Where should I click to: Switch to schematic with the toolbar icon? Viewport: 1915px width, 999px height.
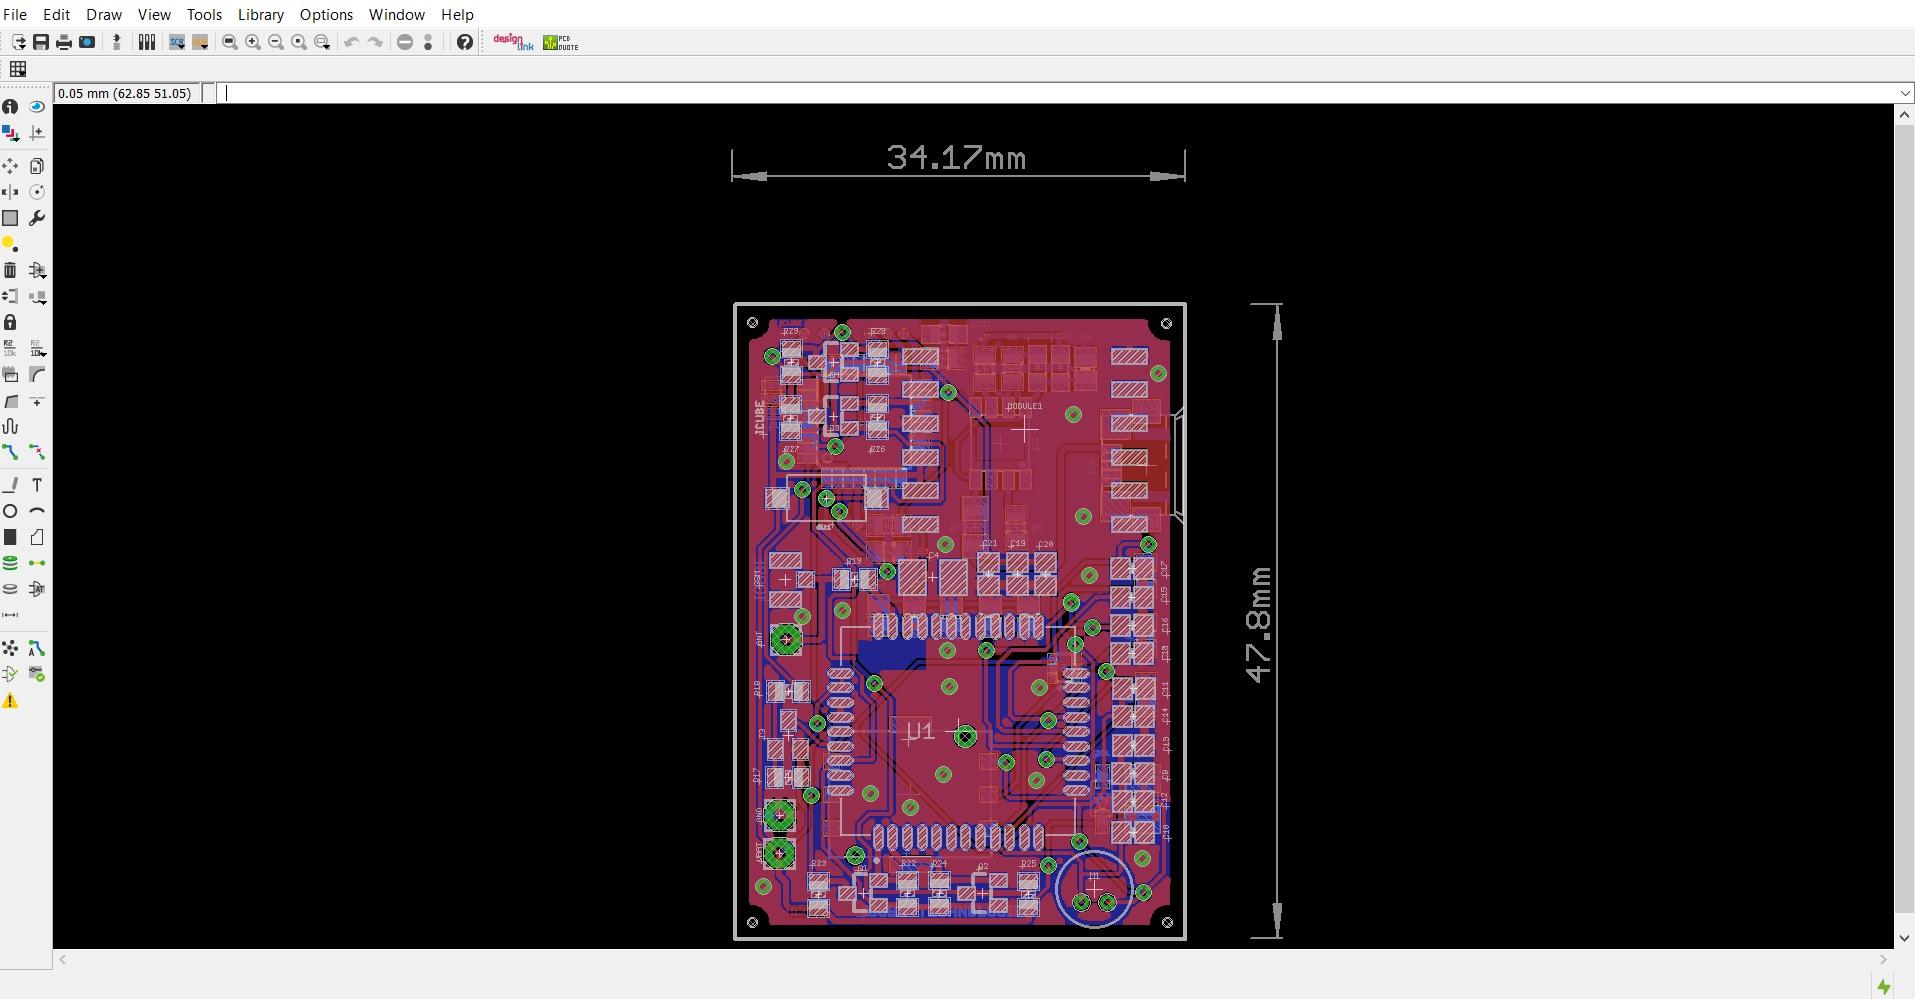[117, 42]
